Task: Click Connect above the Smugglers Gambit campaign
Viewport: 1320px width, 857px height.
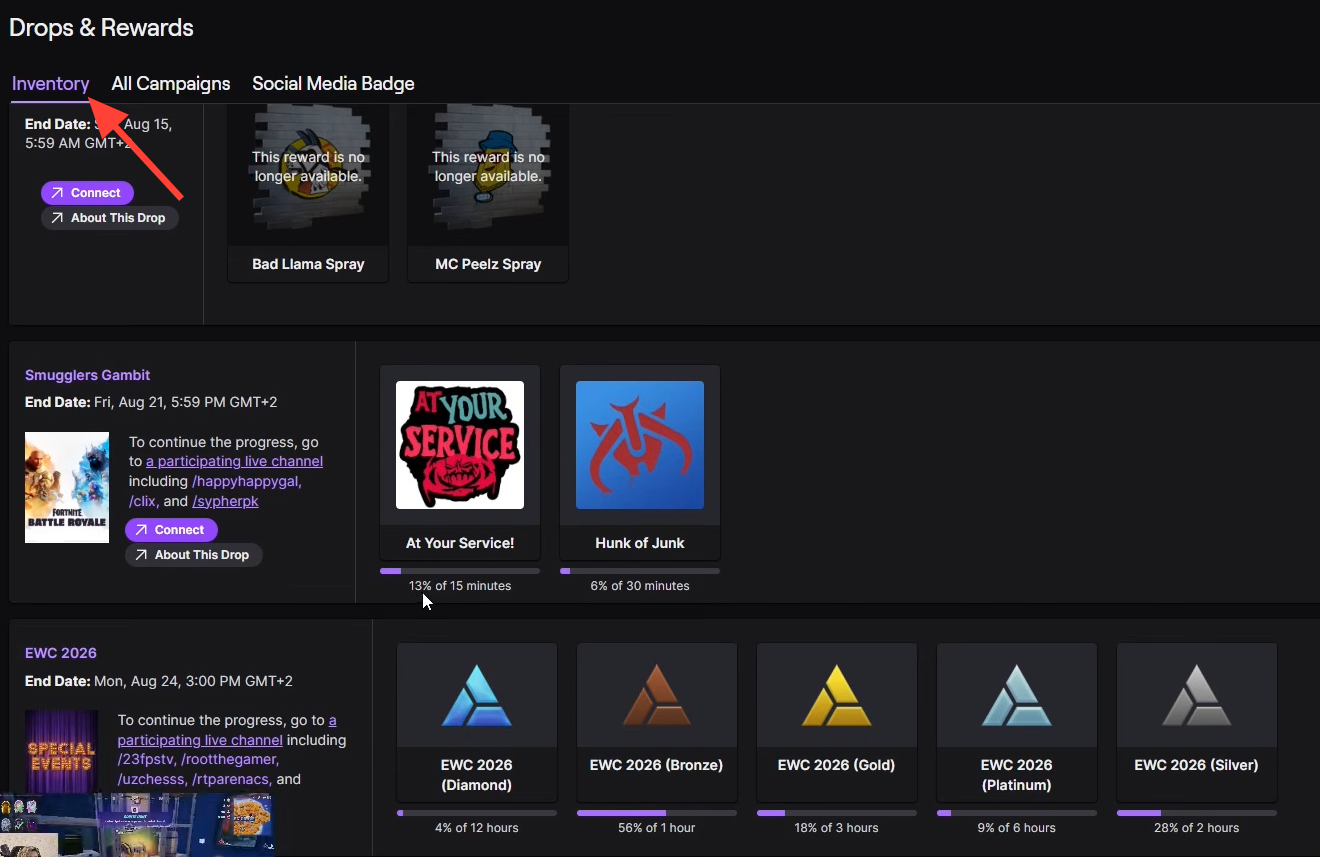Action: coord(87,193)
